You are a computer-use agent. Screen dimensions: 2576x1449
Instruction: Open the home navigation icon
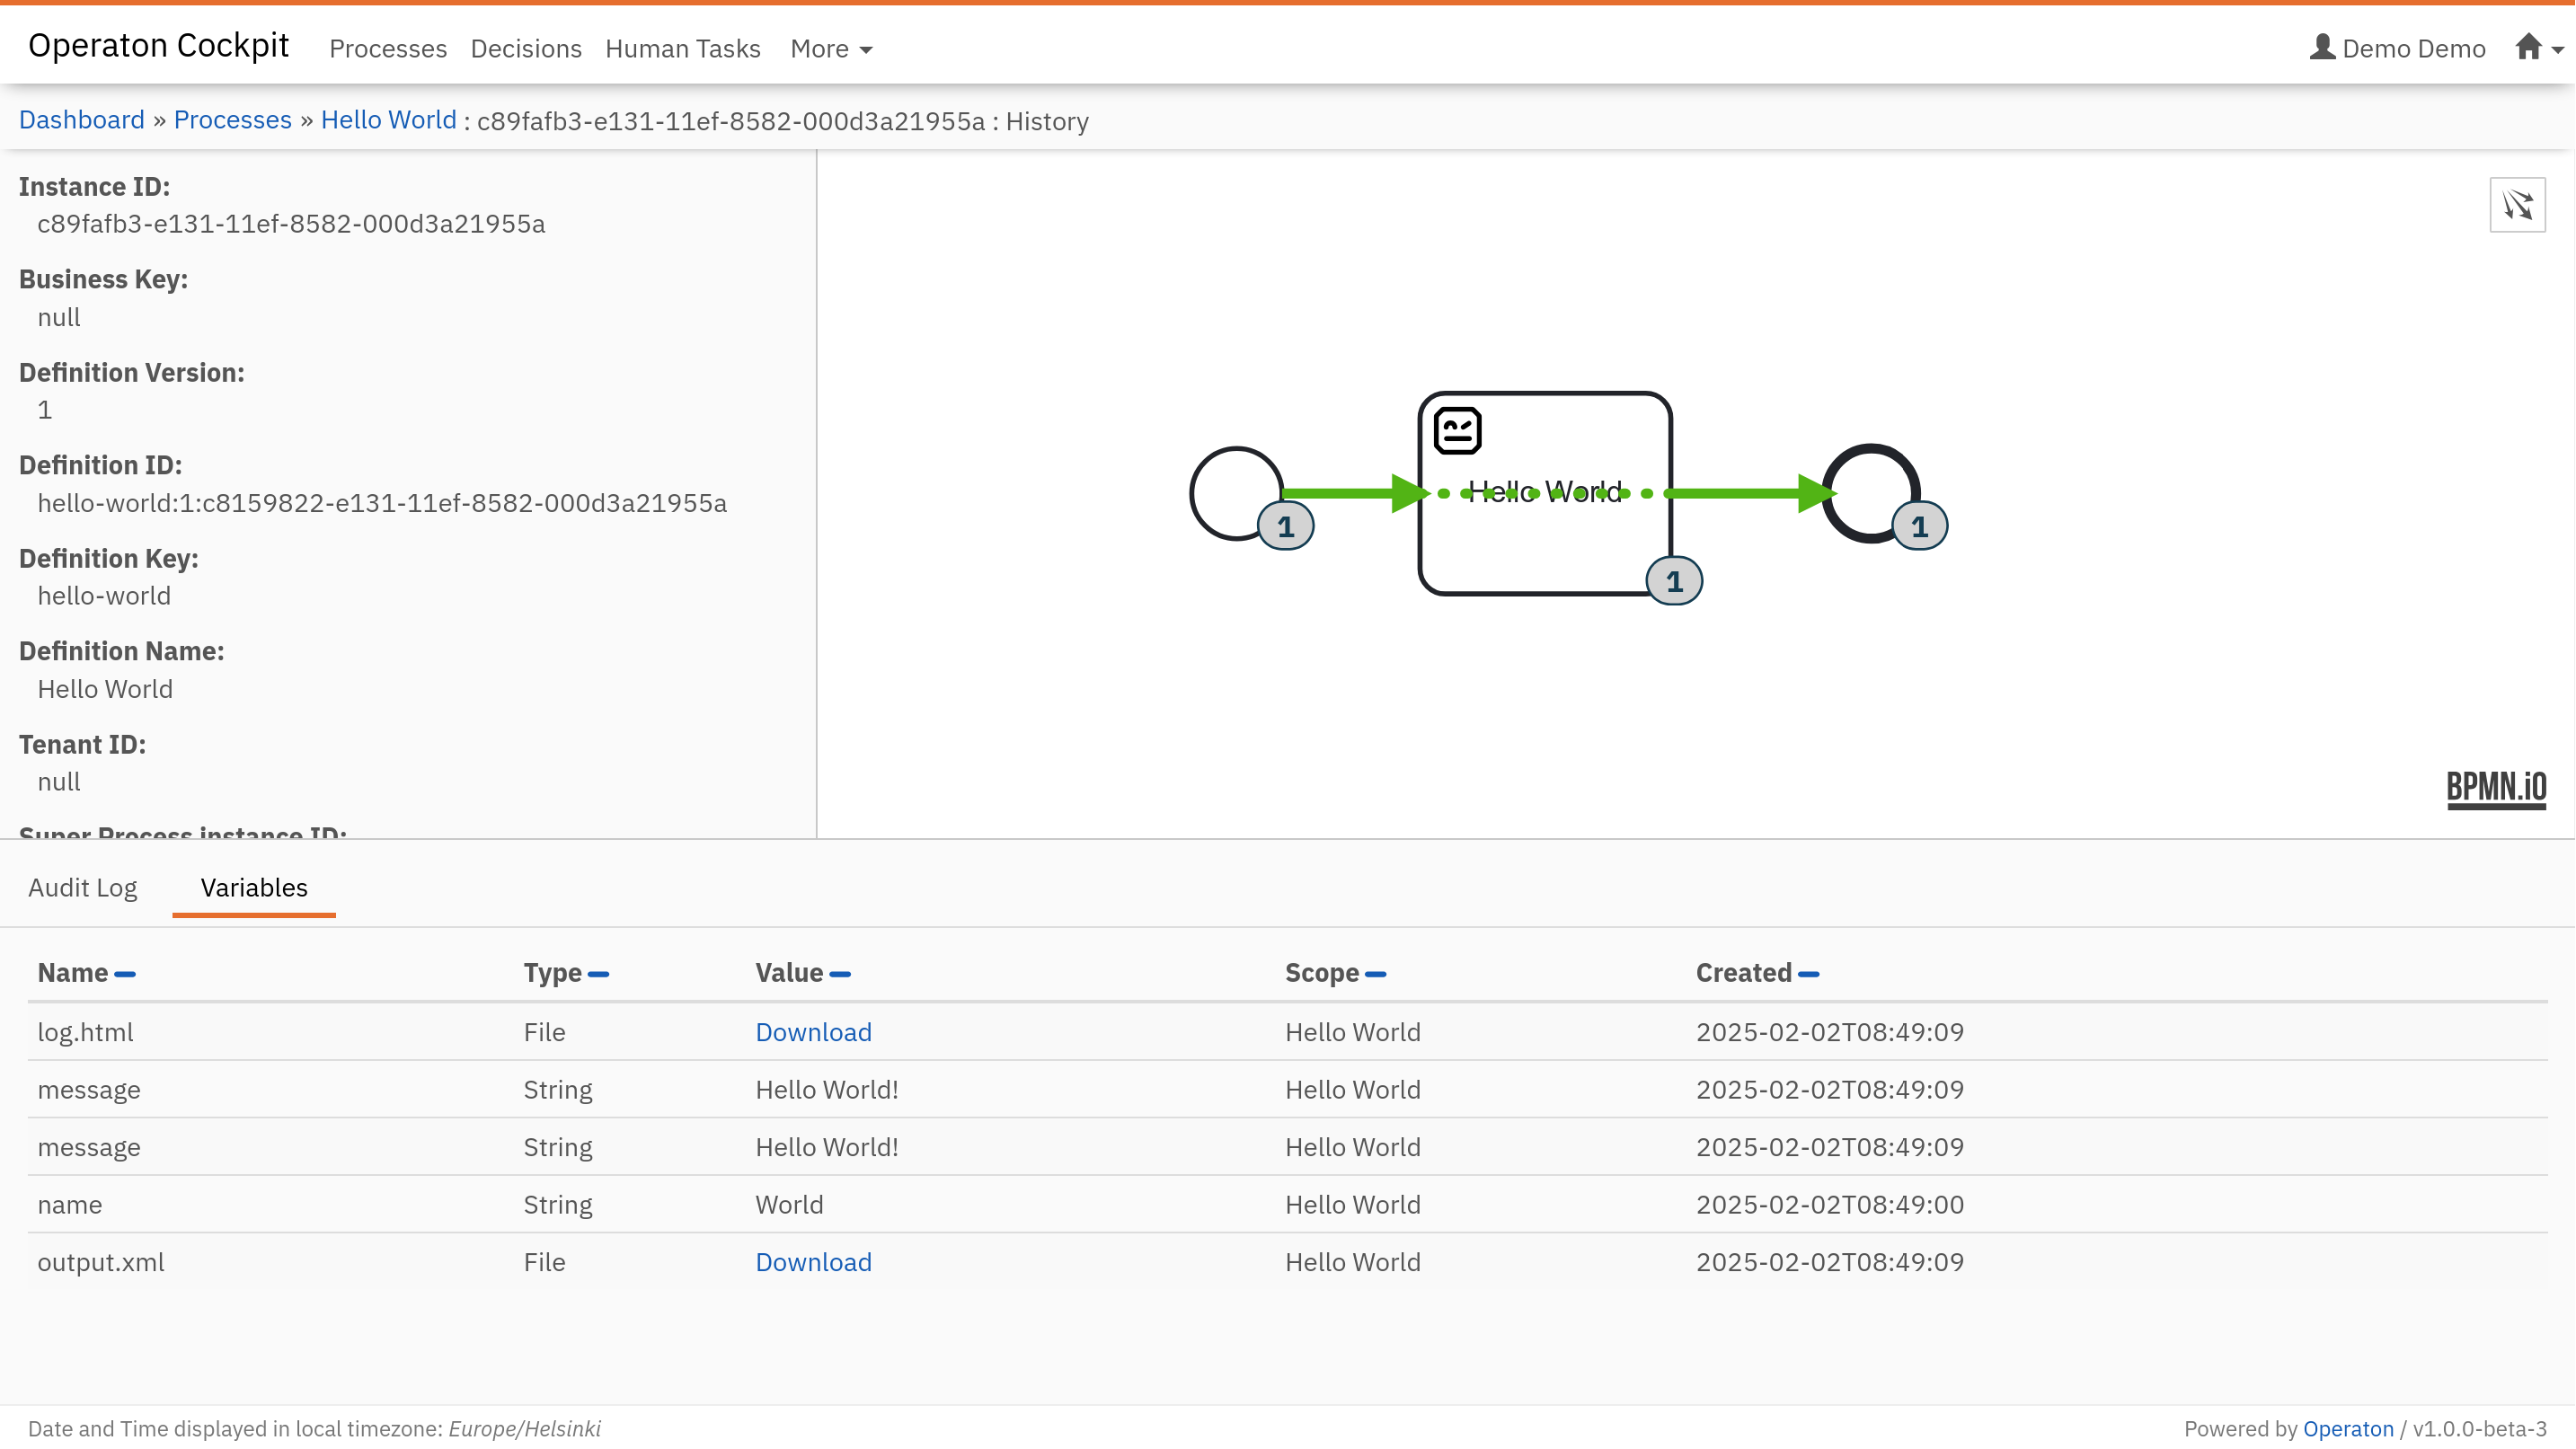click(x=2528, y=47)
